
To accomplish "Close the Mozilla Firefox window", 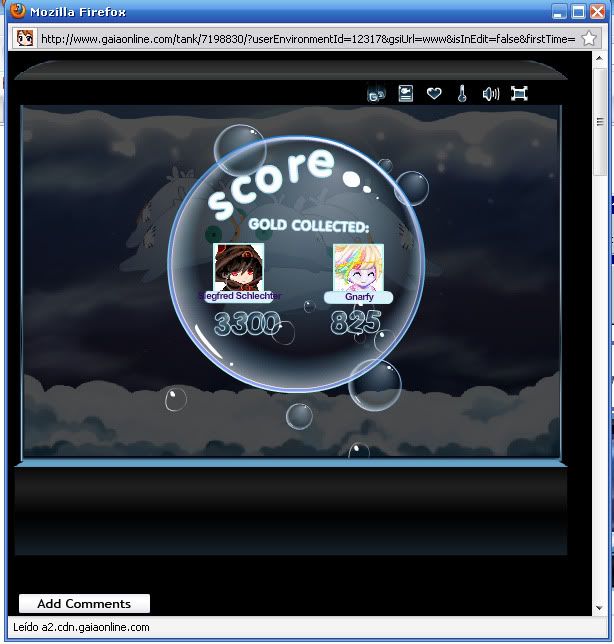I will click(598, 12).
